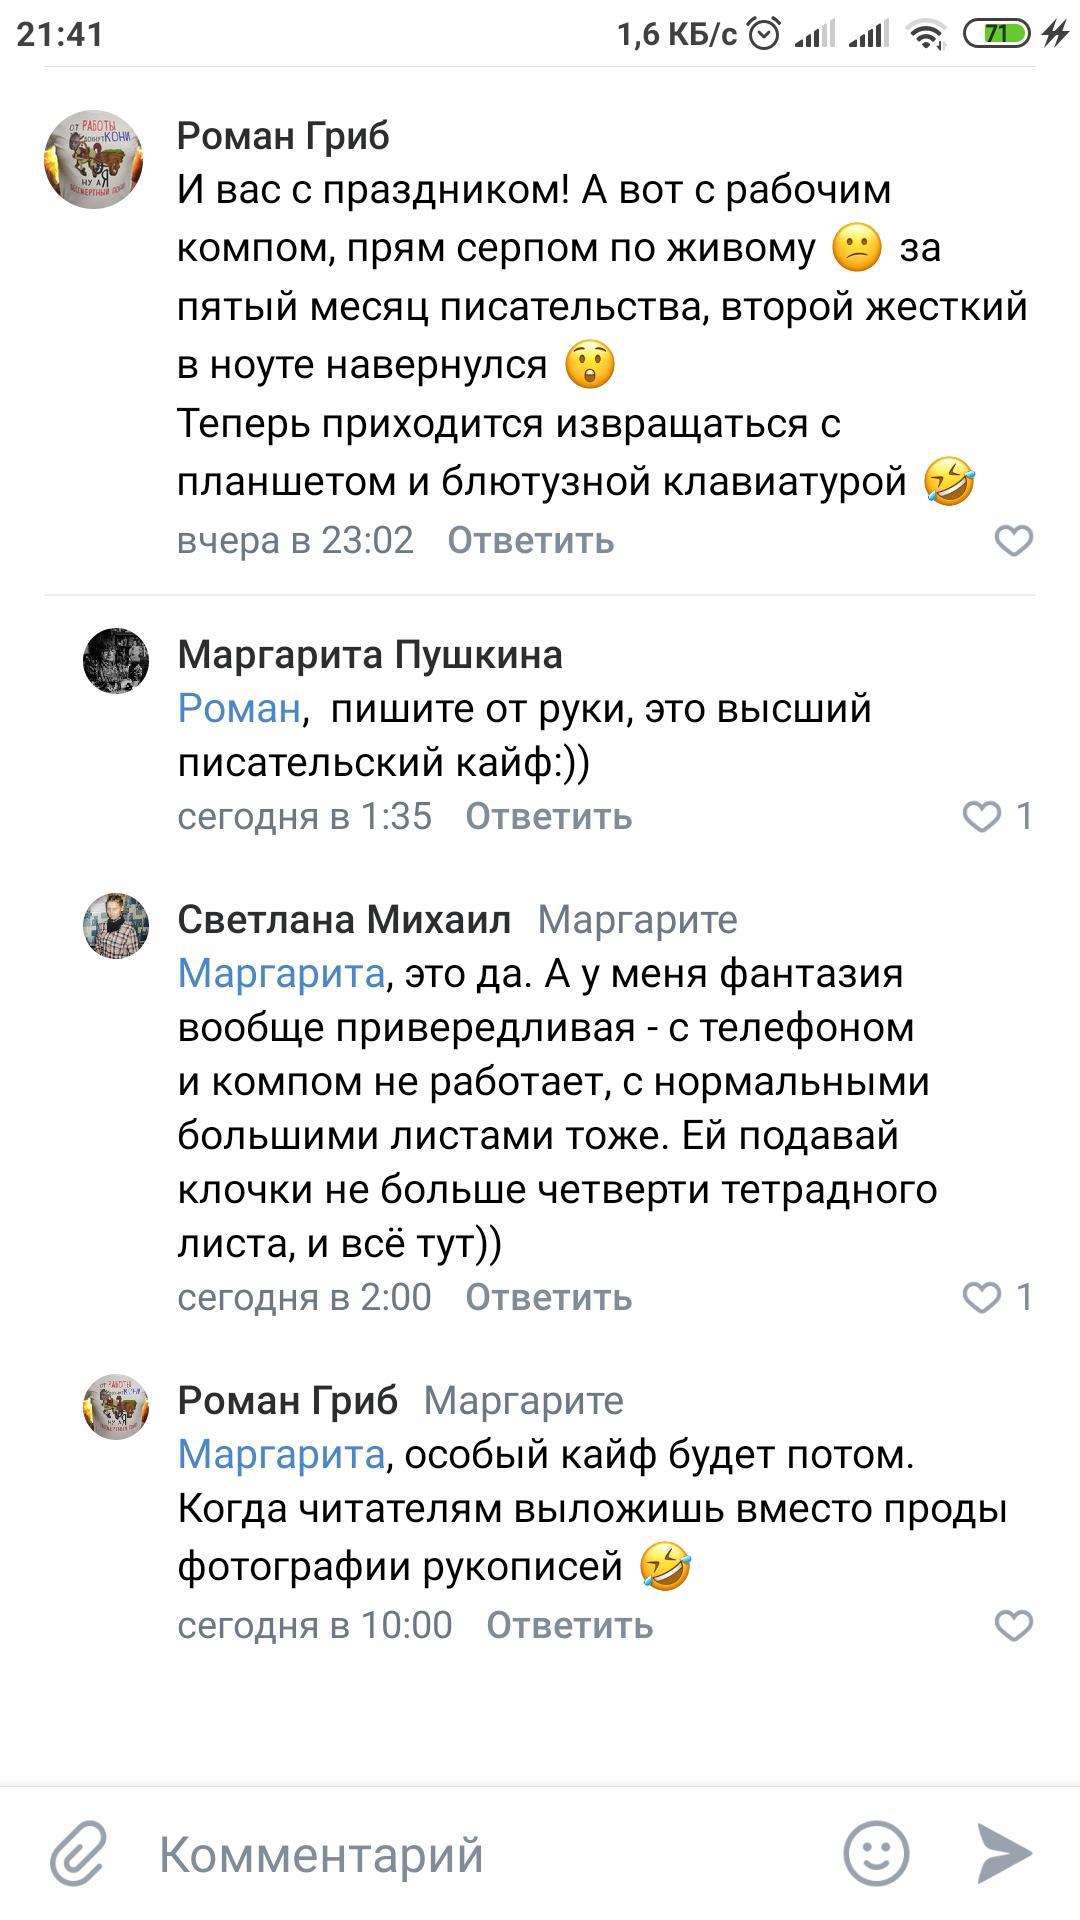Like Margarita Pushkina's comment from 1:35
Screen dimensions: 1080x1920
click(982, 817)
